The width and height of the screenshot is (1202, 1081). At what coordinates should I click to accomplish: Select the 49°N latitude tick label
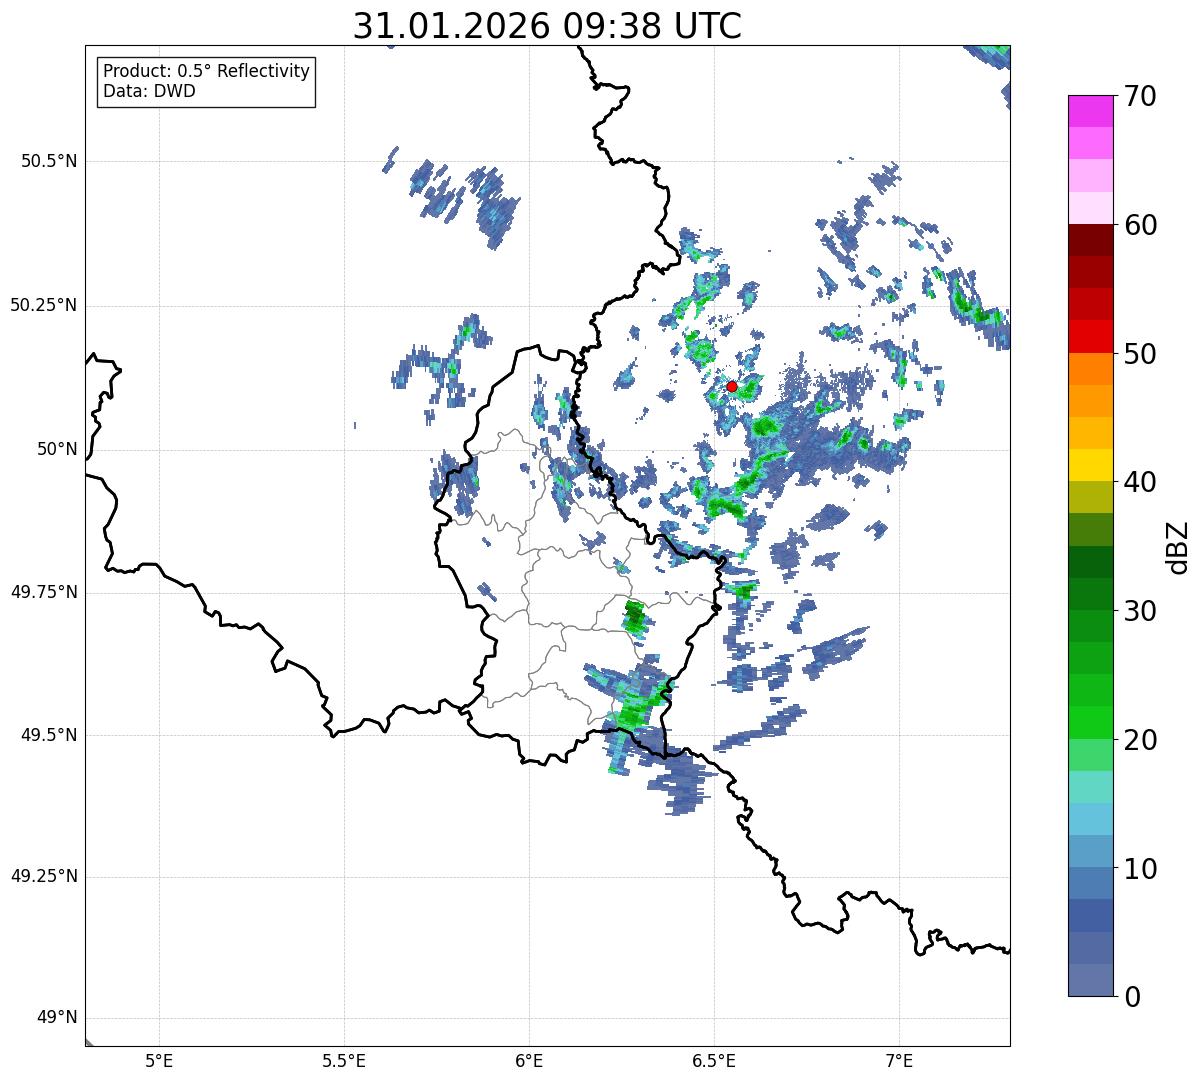tap(56, 1018)
